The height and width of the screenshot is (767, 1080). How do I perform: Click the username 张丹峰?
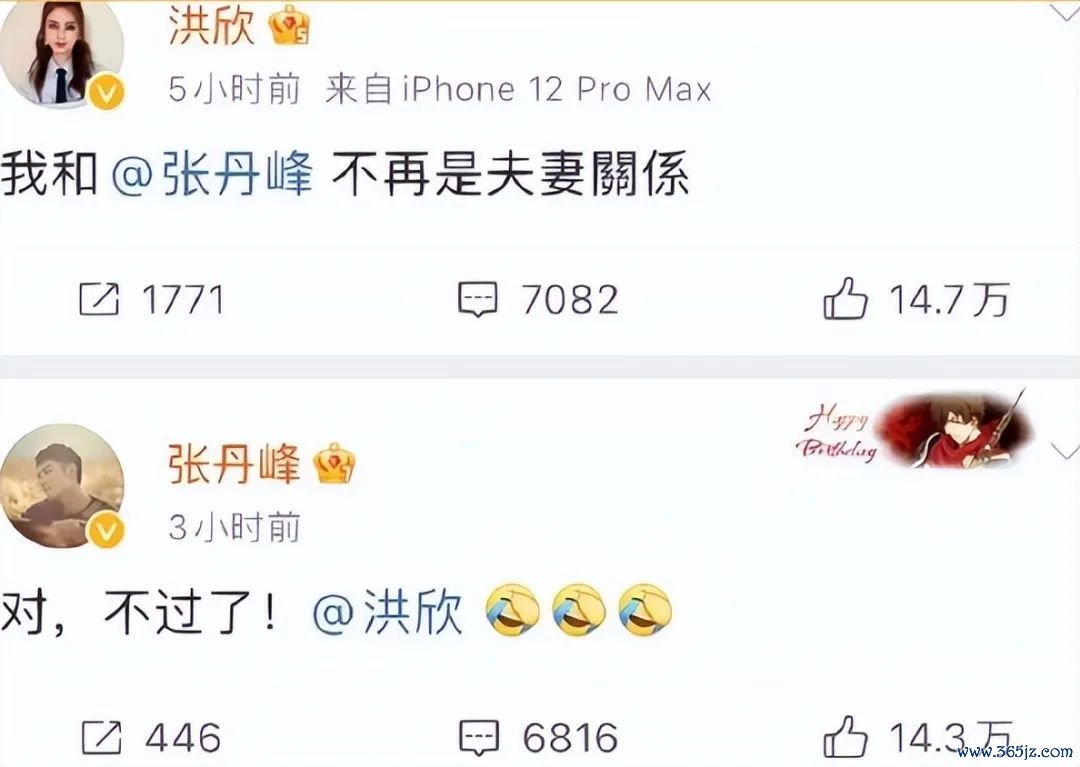(234, 463)
